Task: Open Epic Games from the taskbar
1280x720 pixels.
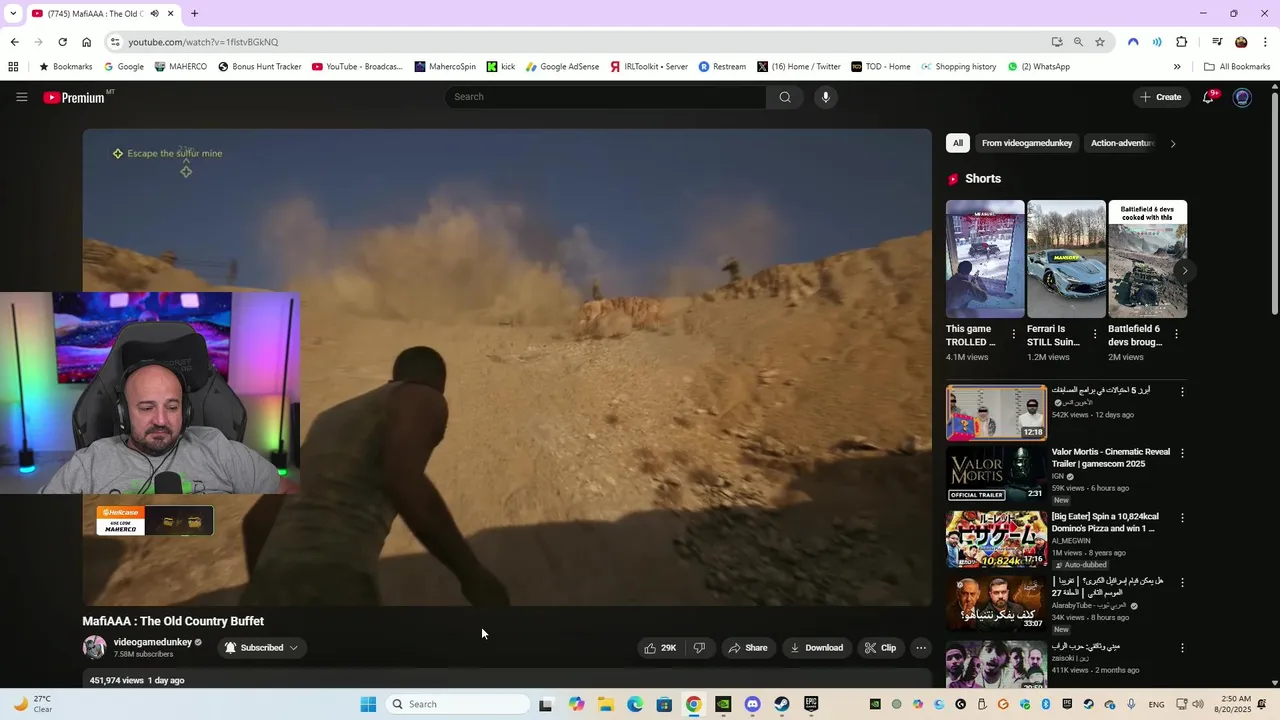Action: pyautogui.click(x=811, y=704)
